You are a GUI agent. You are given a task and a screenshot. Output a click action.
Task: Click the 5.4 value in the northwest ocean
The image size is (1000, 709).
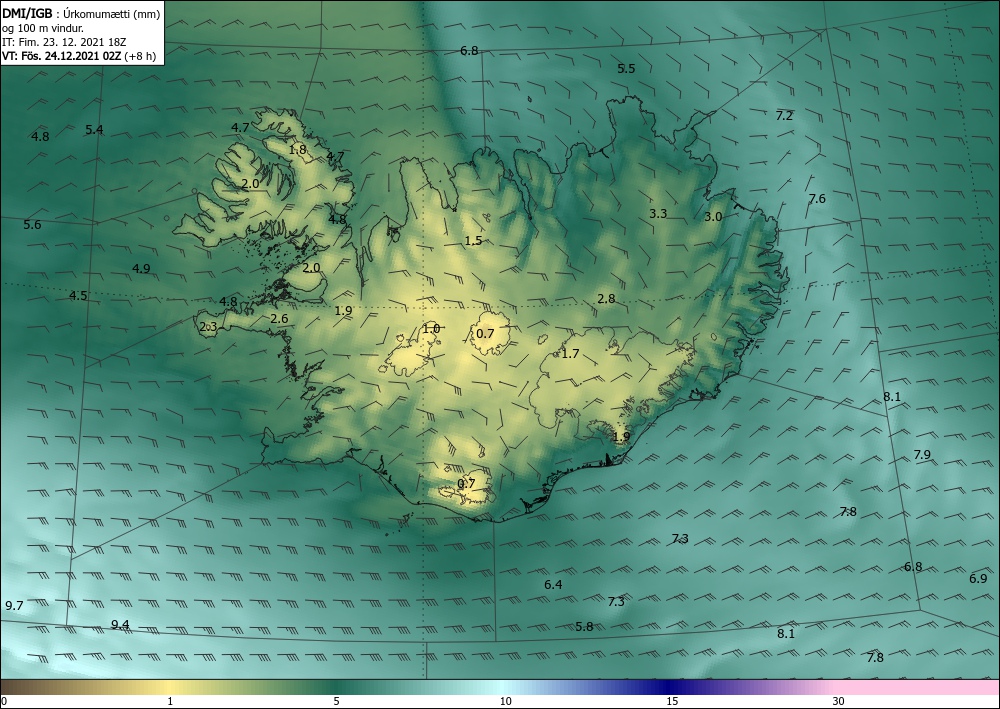[x=94, y=130]
